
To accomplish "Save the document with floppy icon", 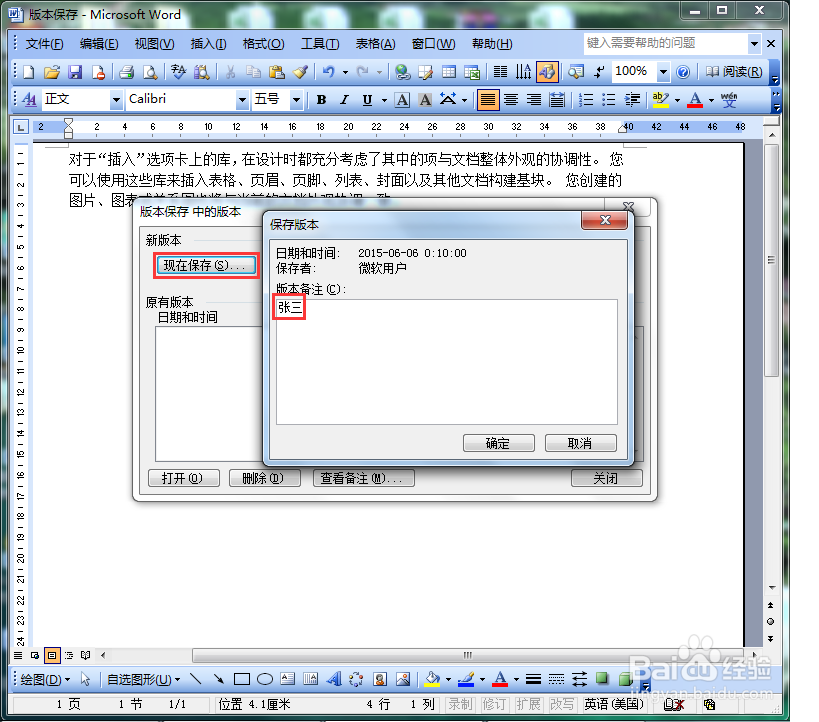I will coord(75,72).
